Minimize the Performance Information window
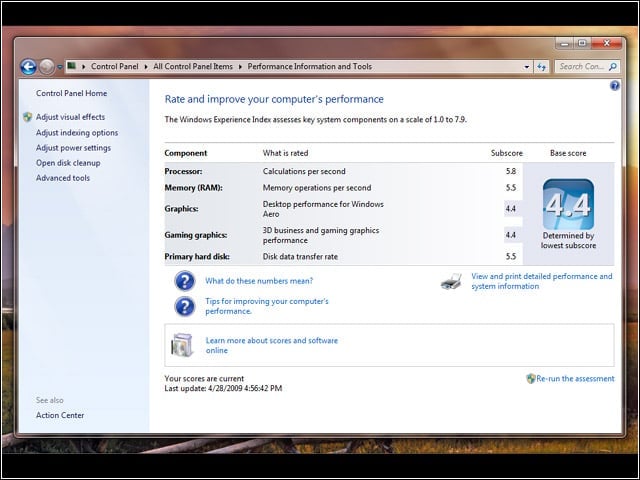 [x=564, y=43]
